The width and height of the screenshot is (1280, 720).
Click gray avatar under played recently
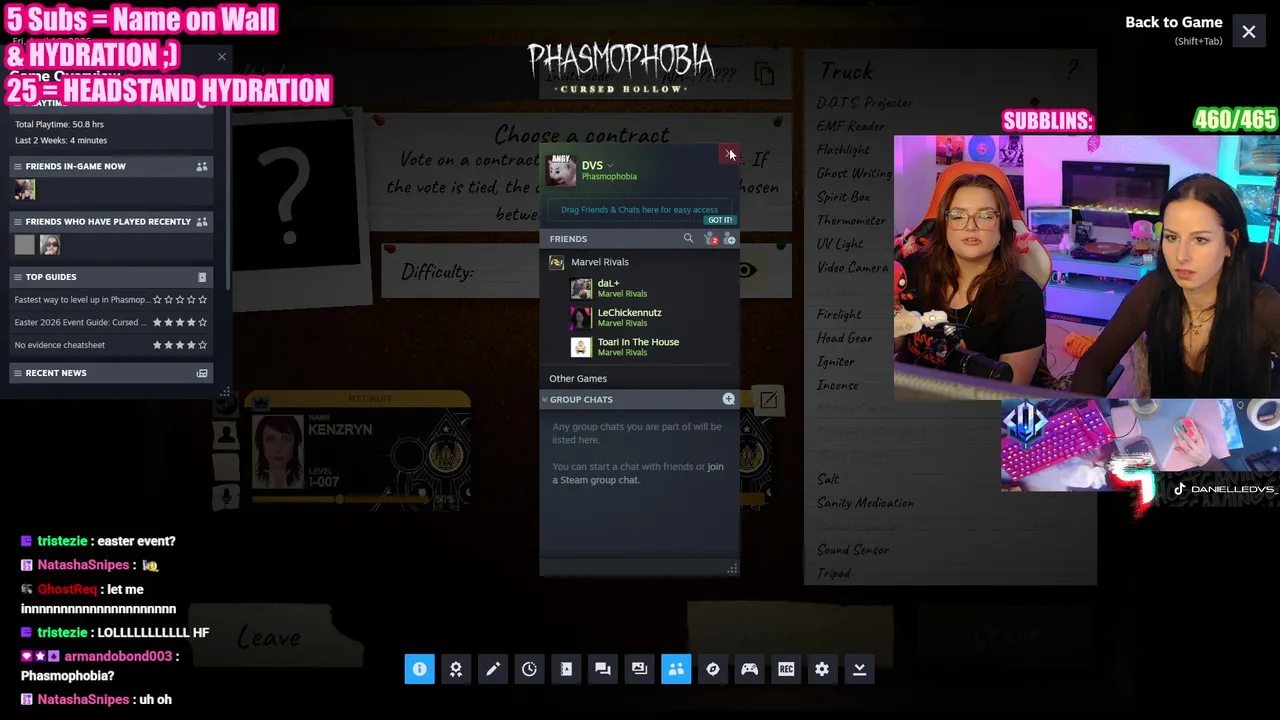pos(24,244)
